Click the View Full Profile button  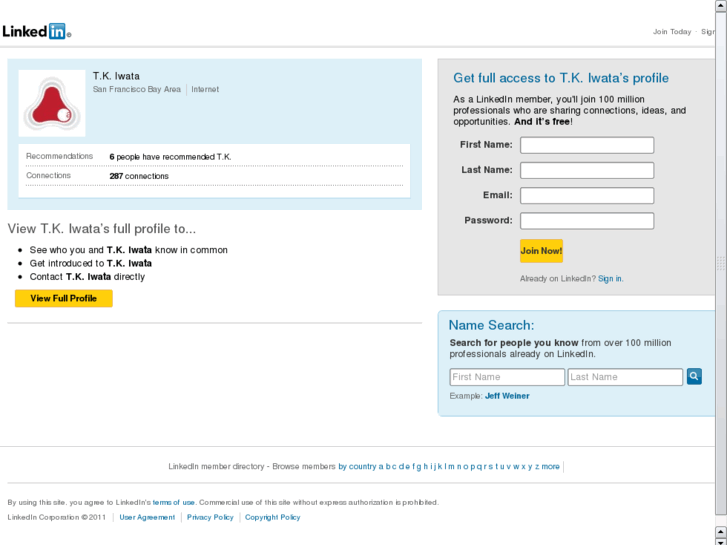[x=64, y=298]
